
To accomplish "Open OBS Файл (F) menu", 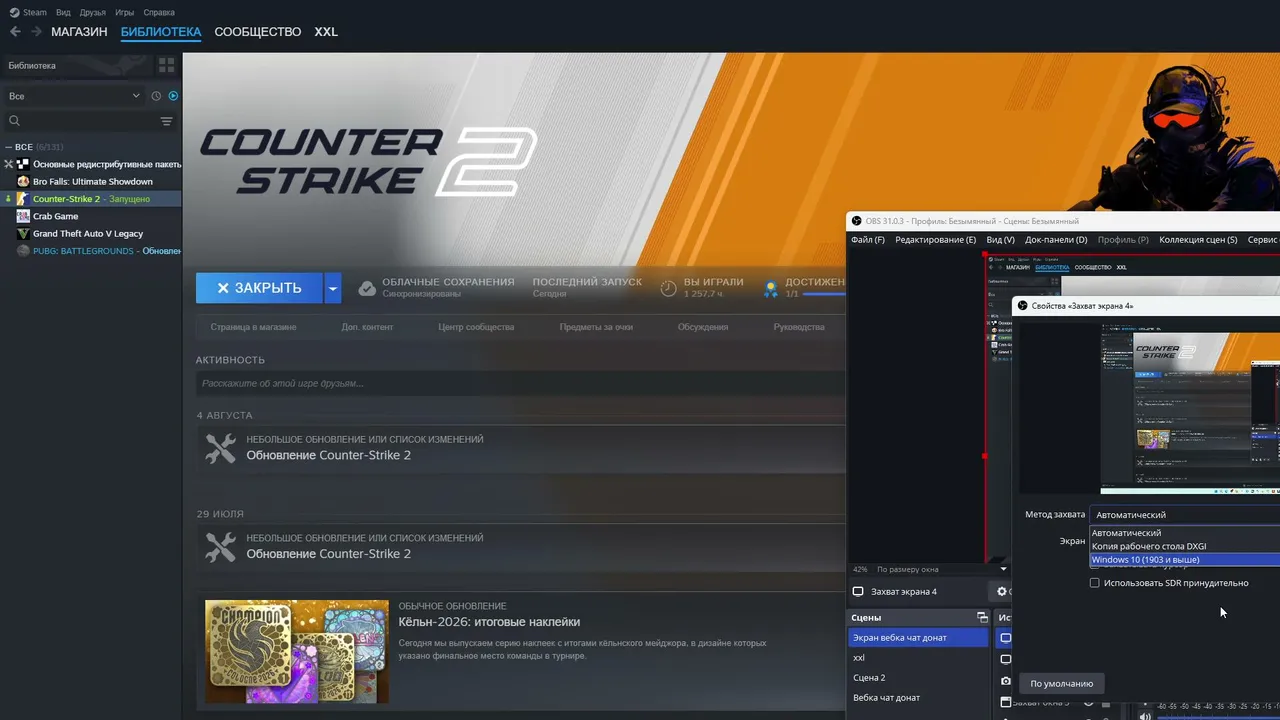I will (x=868, y=240).
